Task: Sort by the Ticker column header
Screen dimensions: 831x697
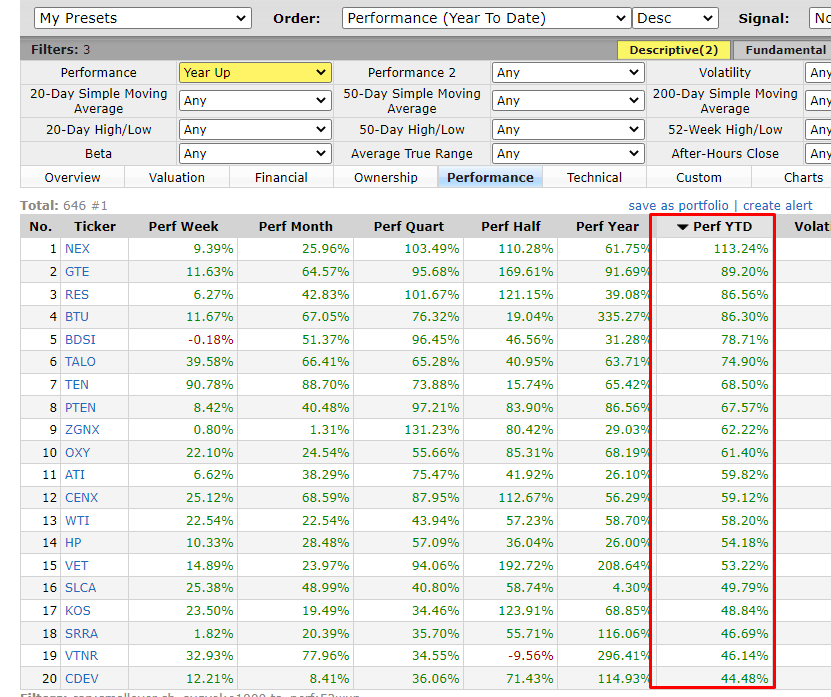Action: click(95, 227)
